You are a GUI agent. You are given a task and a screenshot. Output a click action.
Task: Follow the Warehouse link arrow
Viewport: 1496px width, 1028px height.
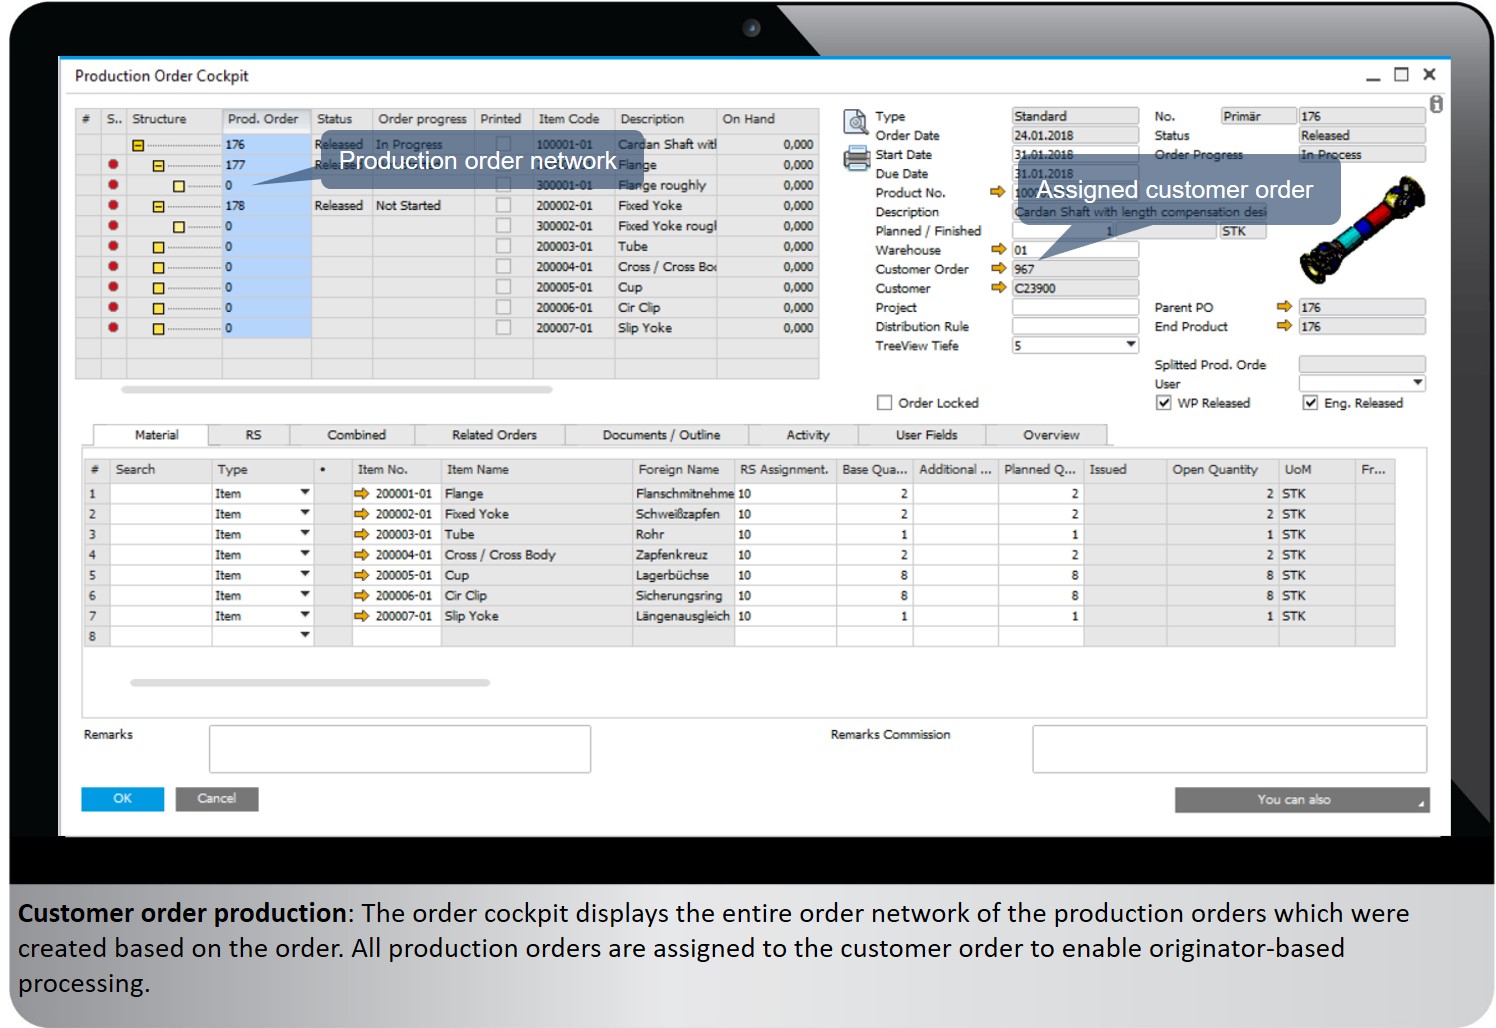point(998,249)
